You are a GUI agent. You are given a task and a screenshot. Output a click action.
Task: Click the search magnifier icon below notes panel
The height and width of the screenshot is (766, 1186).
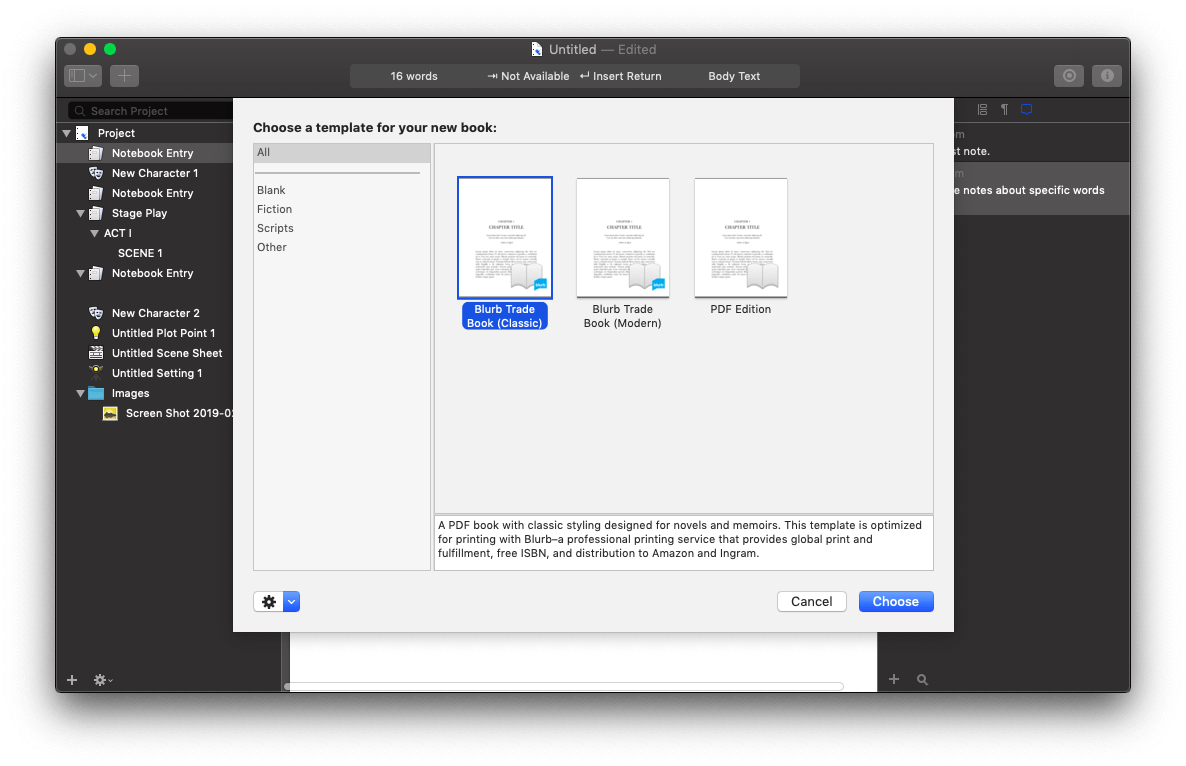[922, 680]
